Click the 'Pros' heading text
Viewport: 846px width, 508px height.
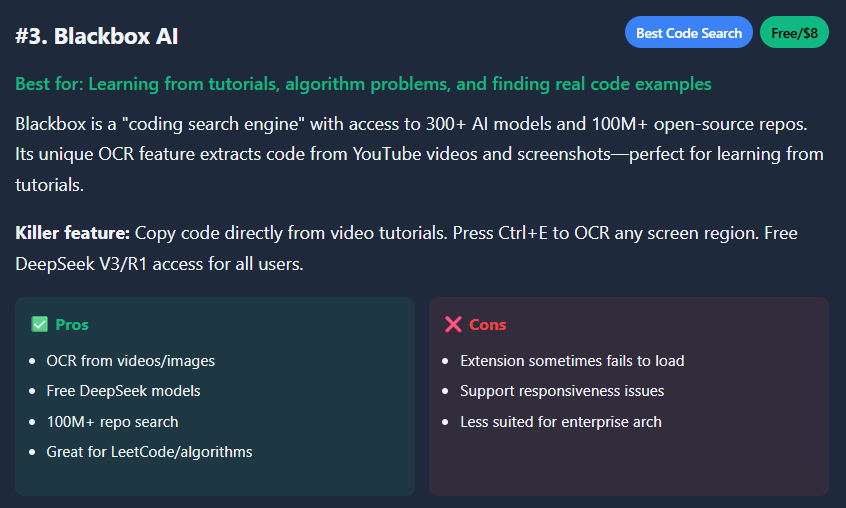(x=72, y=324)
